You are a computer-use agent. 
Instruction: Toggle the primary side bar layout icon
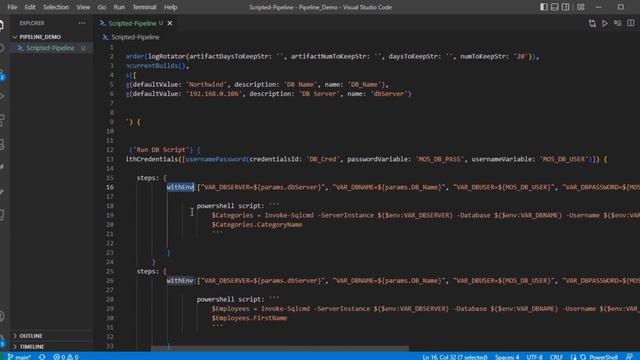pos(544,7)
